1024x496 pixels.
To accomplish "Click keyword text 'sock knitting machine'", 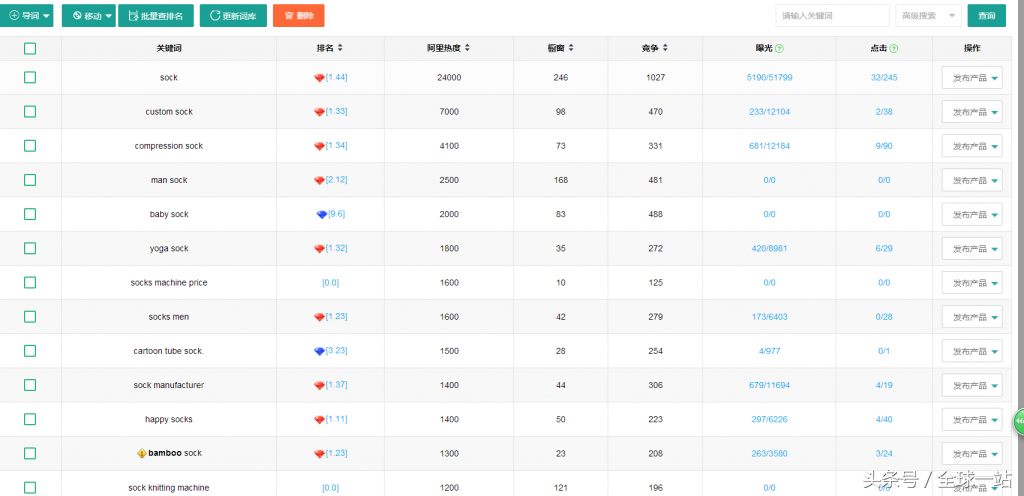I will [x=169, y=488].
